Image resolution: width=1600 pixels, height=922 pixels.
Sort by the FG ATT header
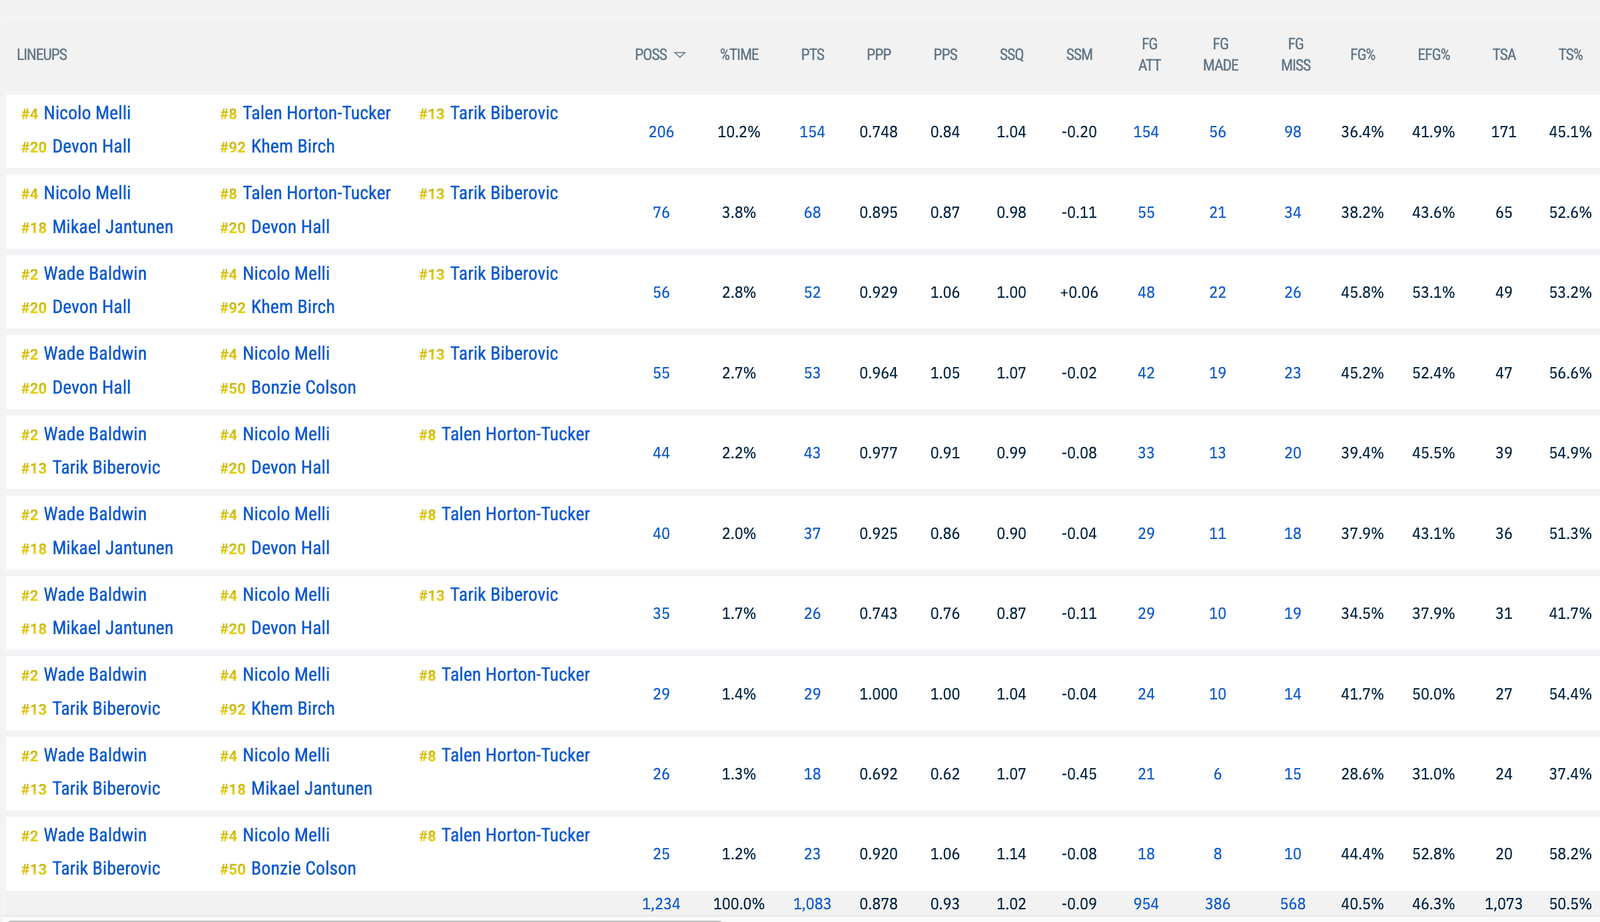(x=1149, y=55)
